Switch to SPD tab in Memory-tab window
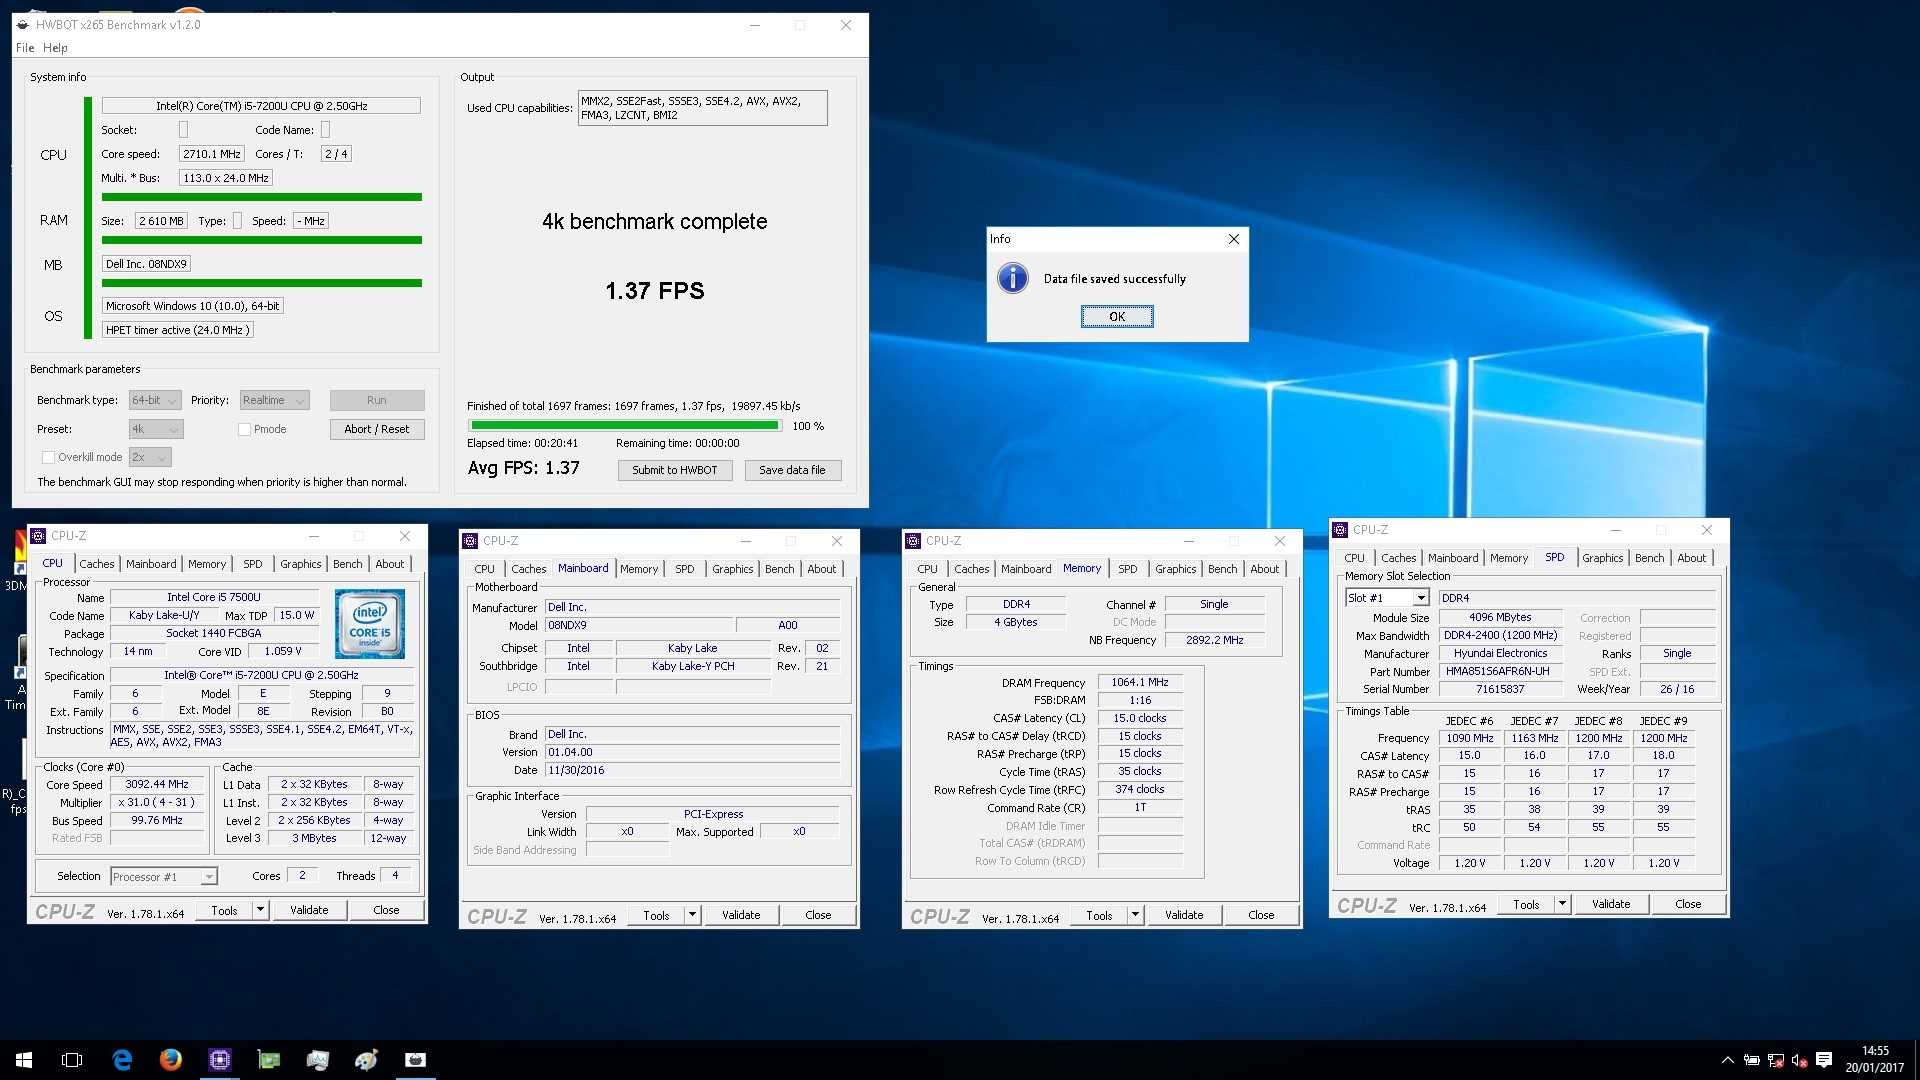The height and width of the screenshot is (1080, 1920). point(1128,569)
